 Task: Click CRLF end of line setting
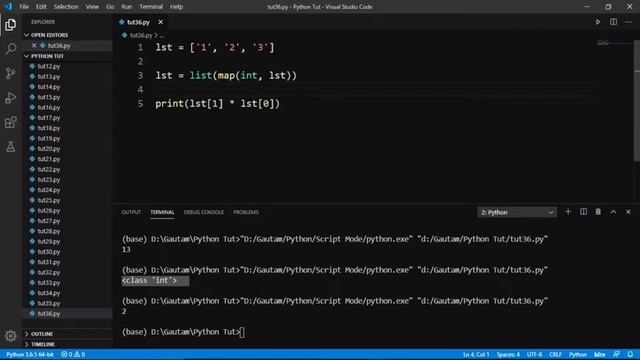(555, 354)
